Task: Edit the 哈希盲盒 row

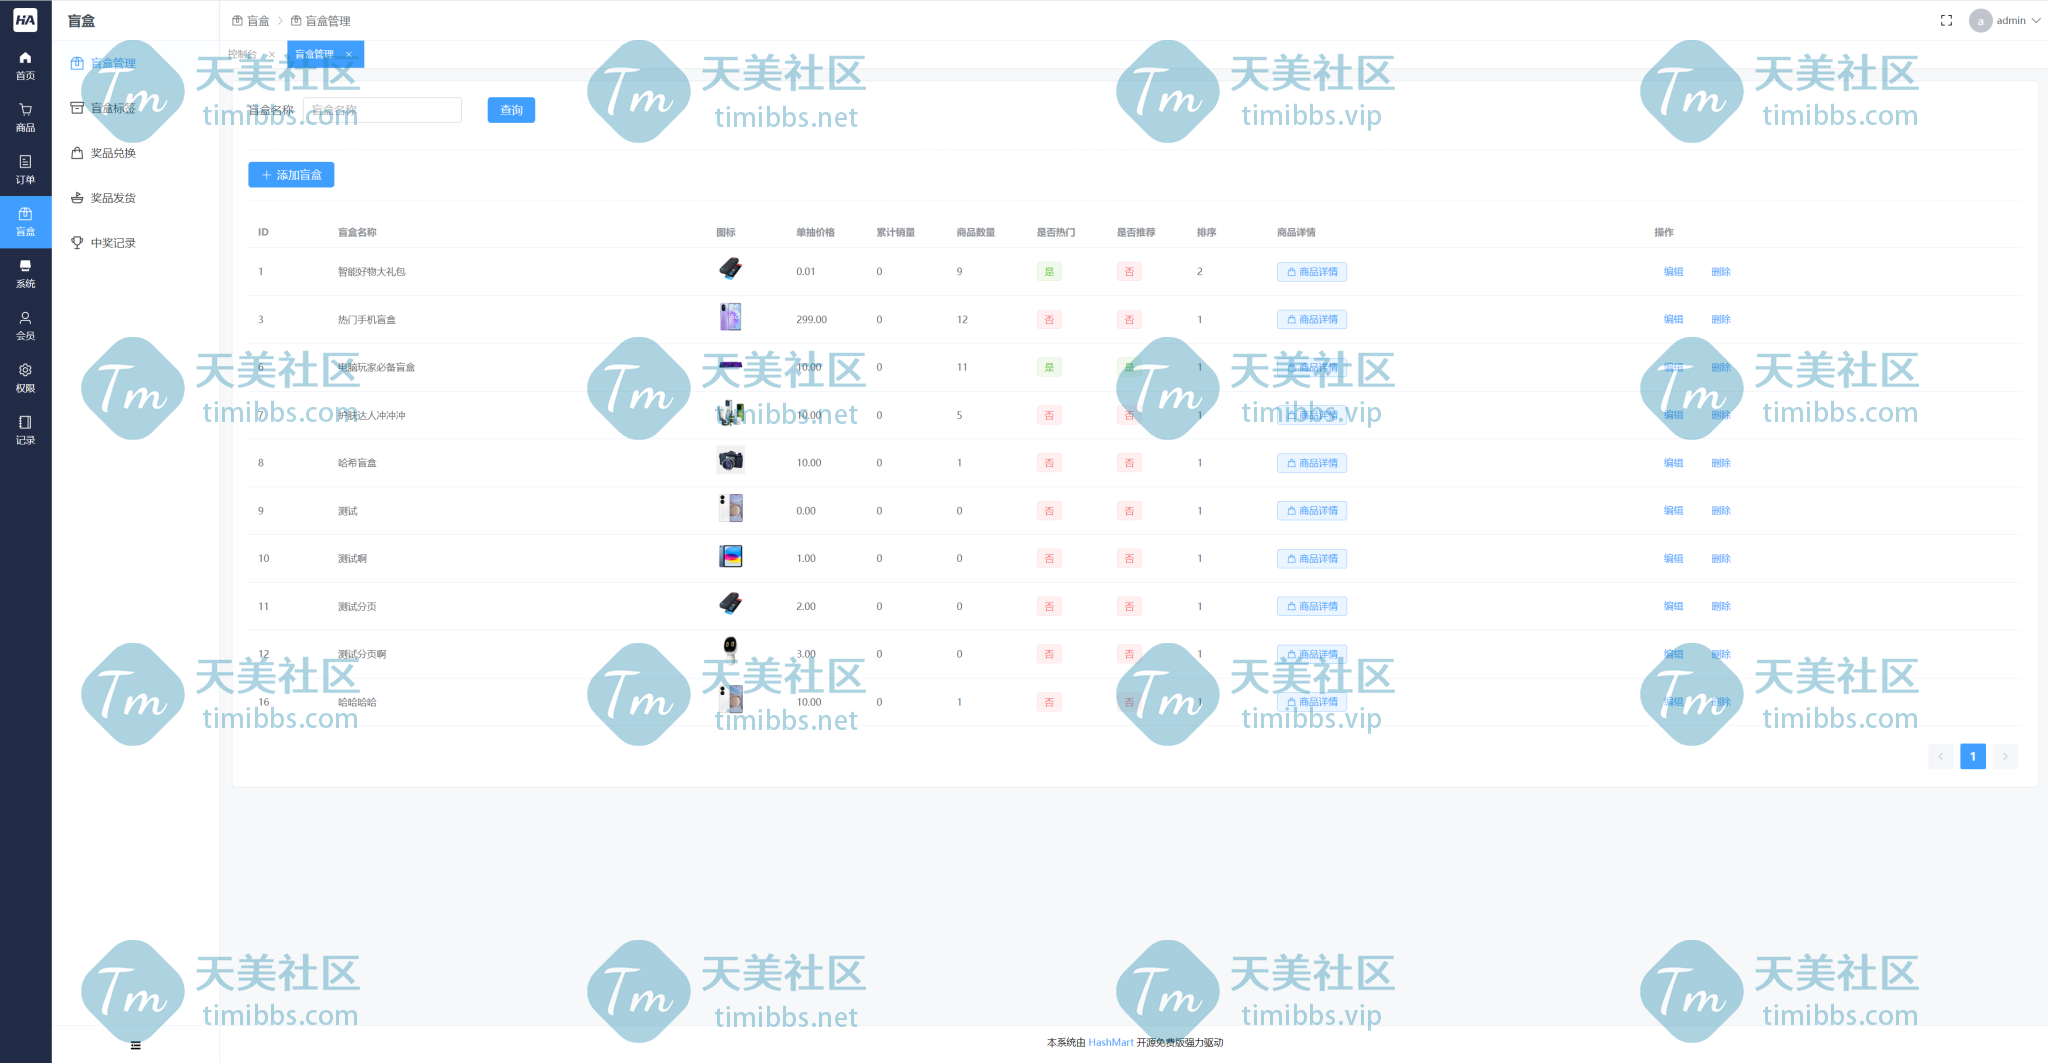Action: (1673, 463)
